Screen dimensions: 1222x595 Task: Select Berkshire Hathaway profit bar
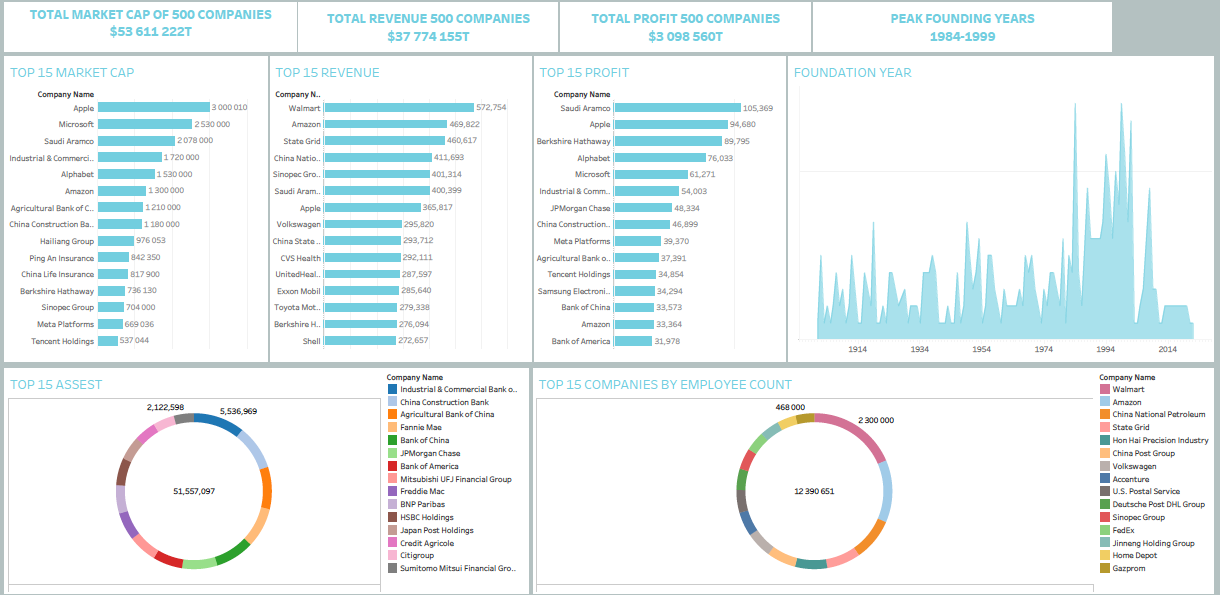pyautogui.click(x=668, y=141)
